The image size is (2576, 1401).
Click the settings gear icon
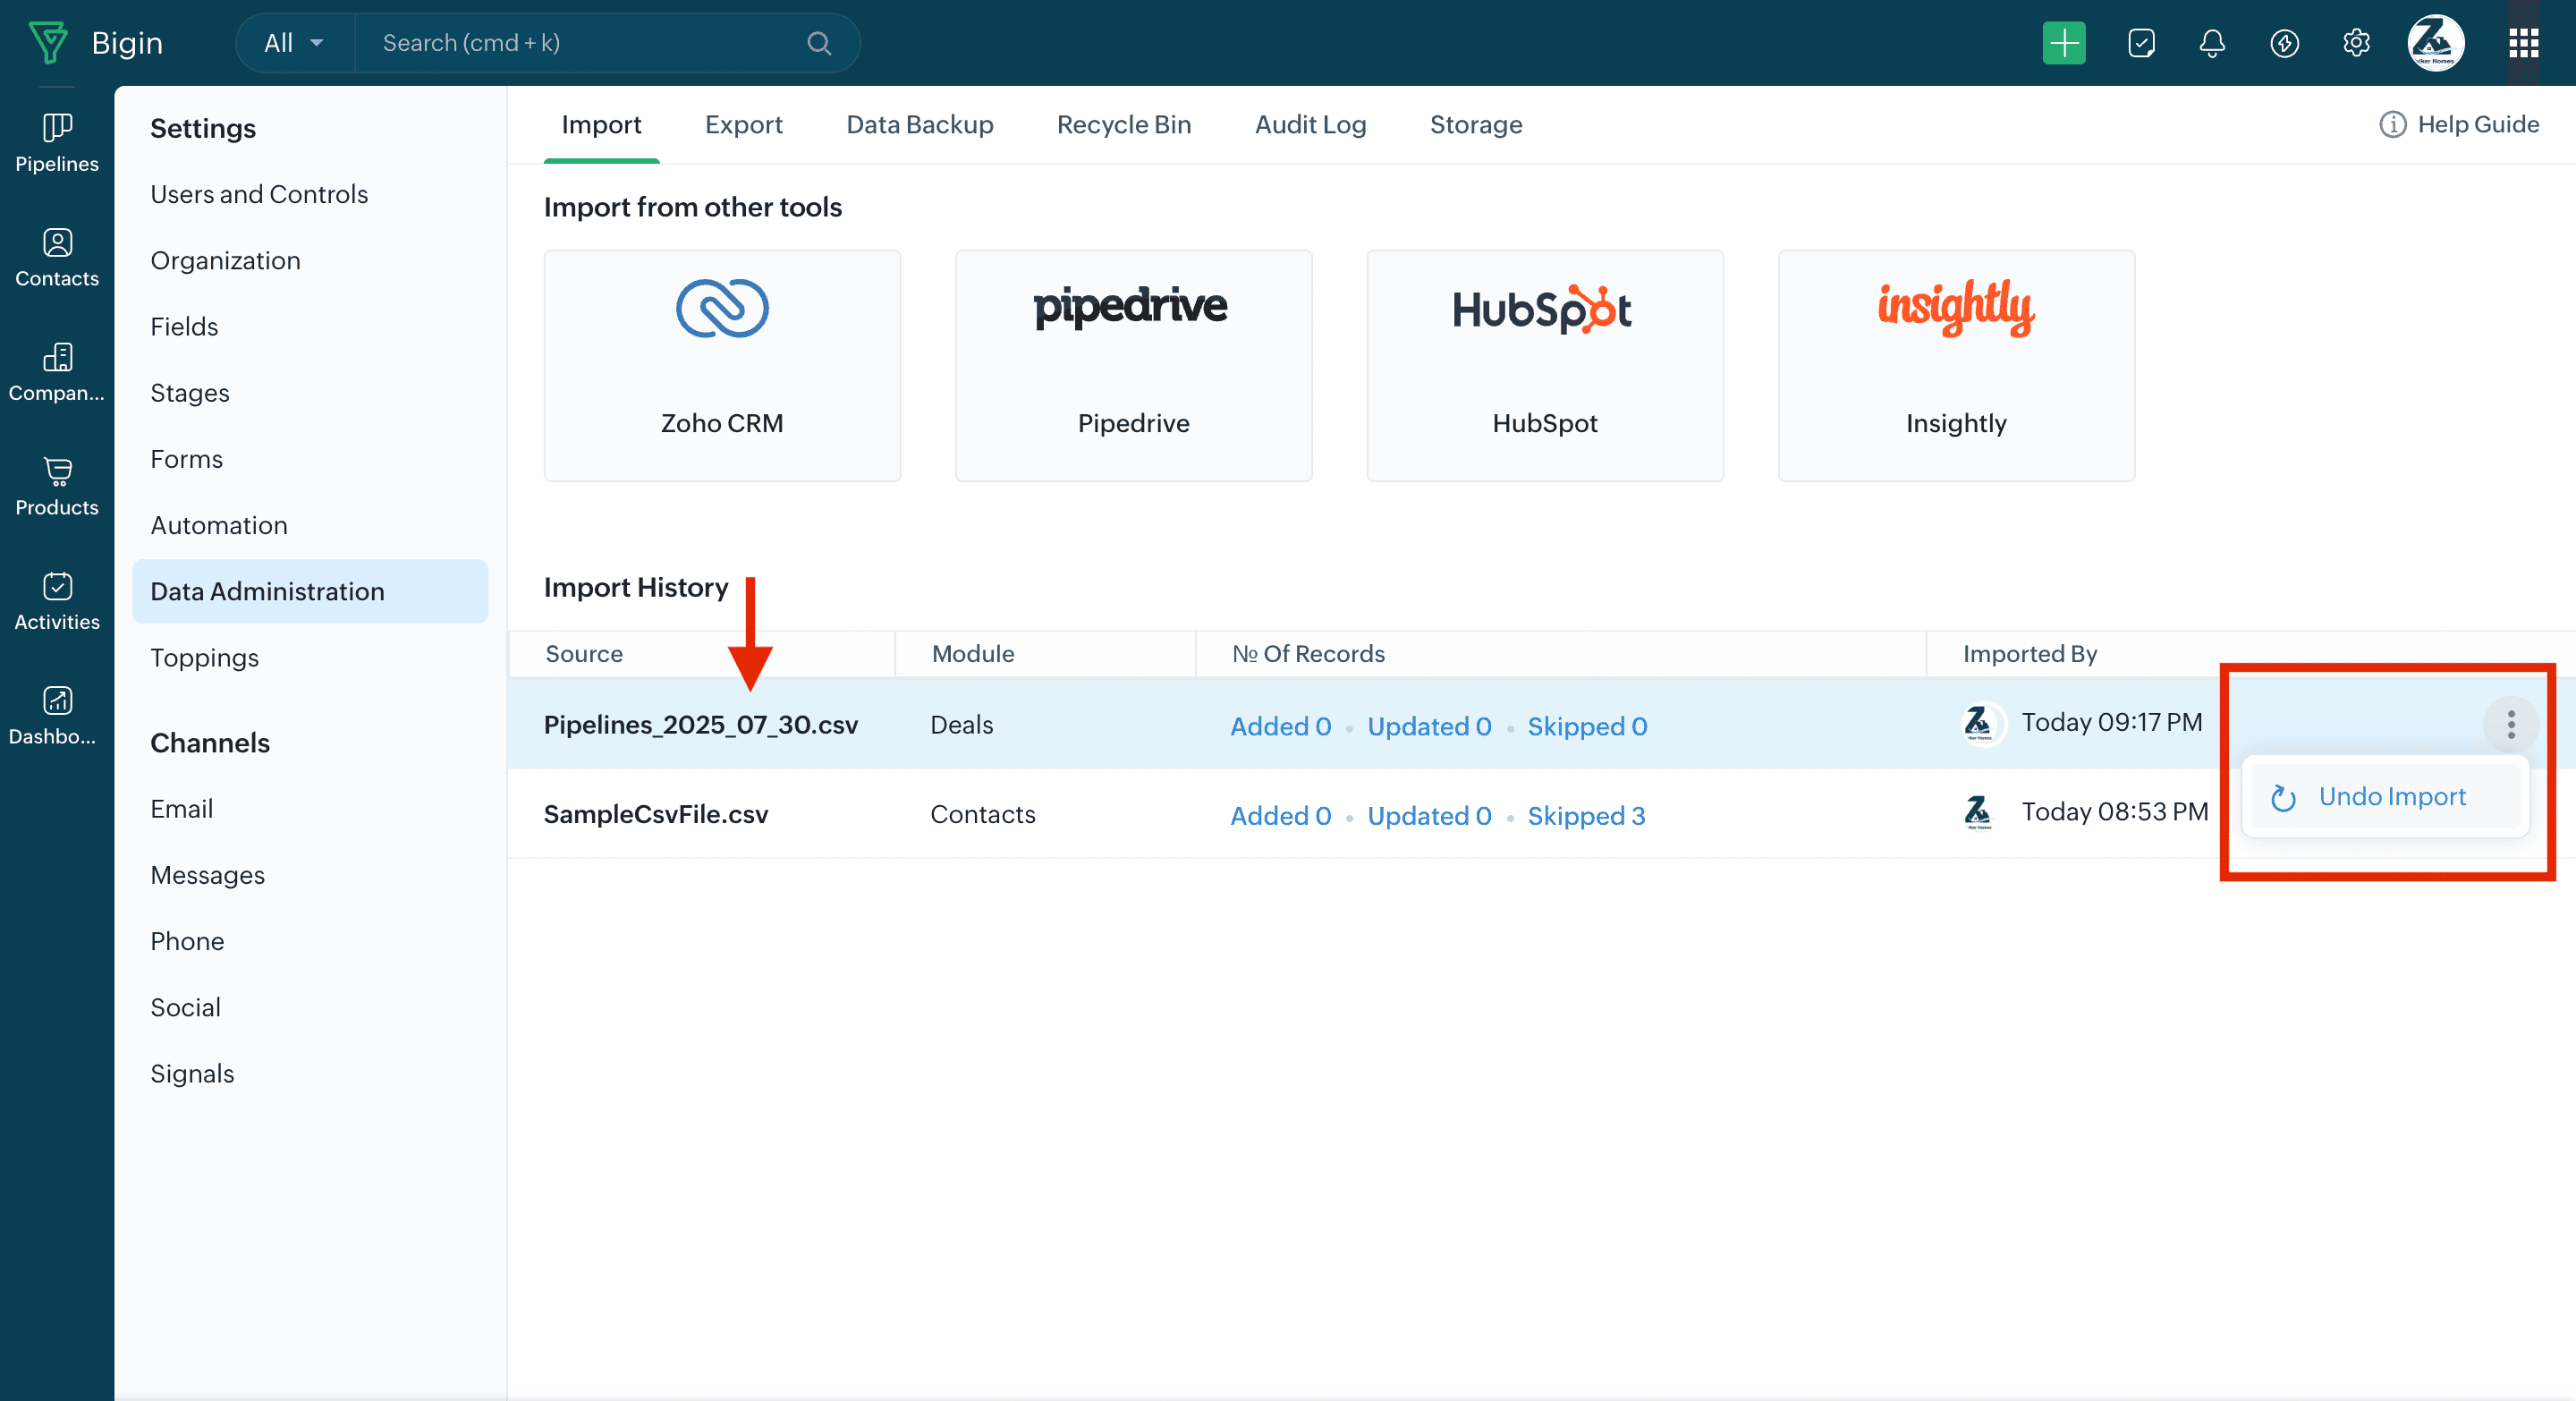(2356, 43)
